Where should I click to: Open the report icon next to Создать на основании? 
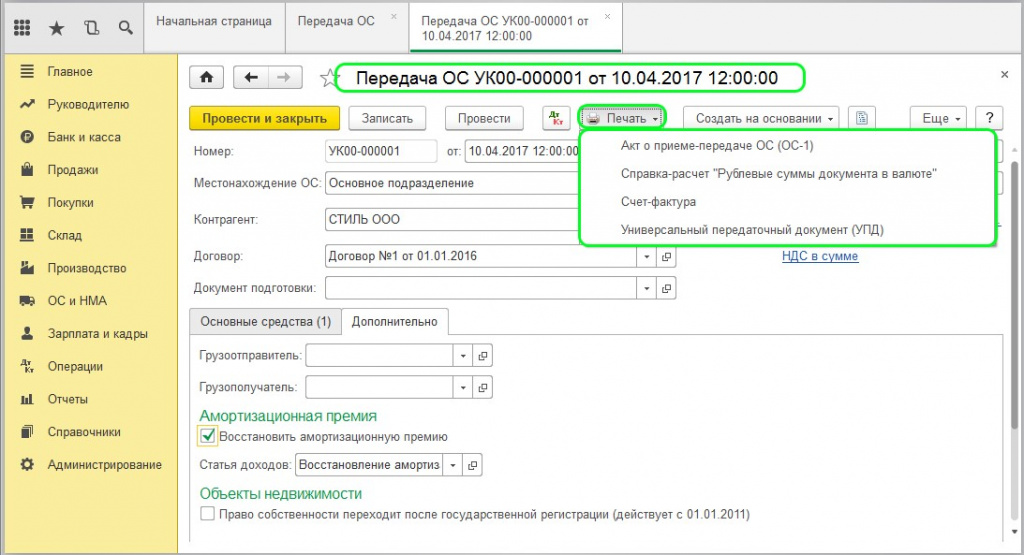point(861,118)
